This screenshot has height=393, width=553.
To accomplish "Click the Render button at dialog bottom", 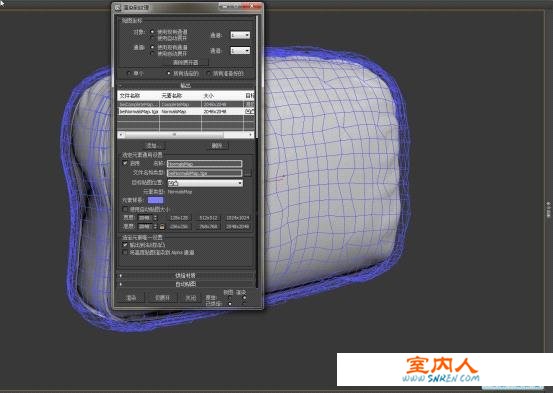I will (x=131, y=298).
